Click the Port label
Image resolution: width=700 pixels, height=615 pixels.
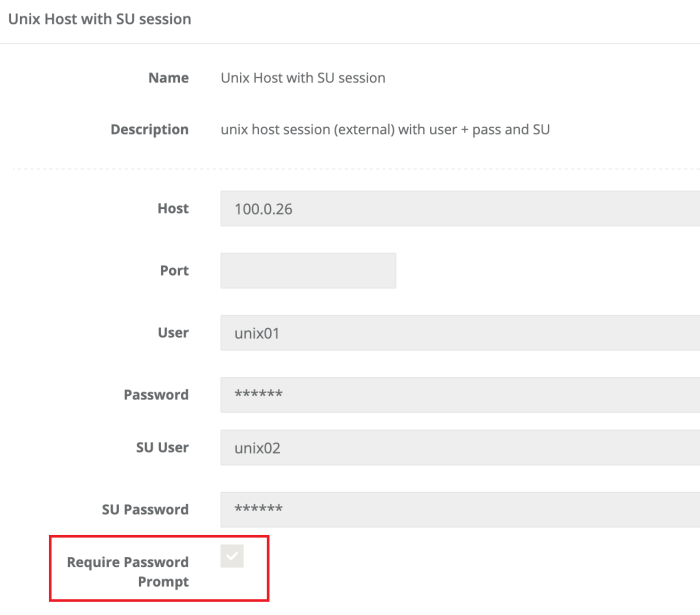(x=173, y=271)
